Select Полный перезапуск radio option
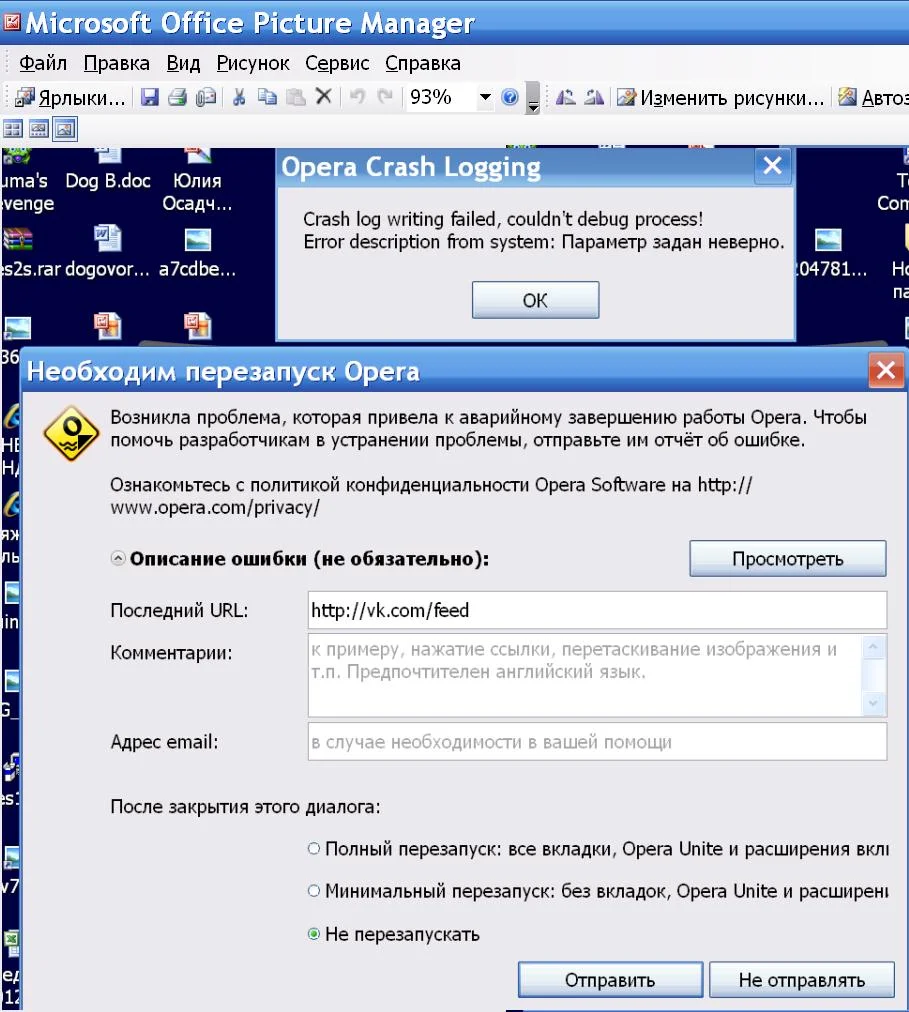Screen dimensions: 909x1012 [x=314, y=849]
